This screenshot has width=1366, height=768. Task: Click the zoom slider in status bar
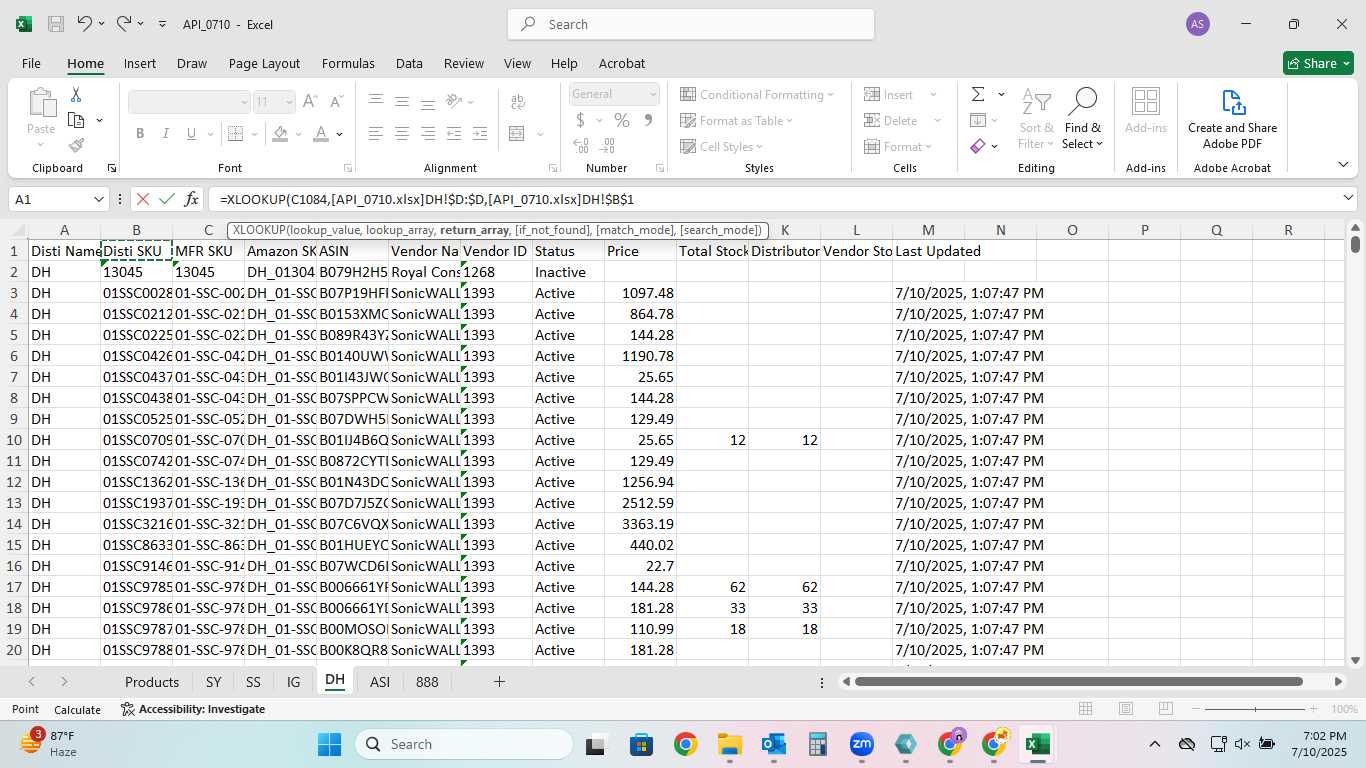pyautogui.click(x=1256, y=709)
